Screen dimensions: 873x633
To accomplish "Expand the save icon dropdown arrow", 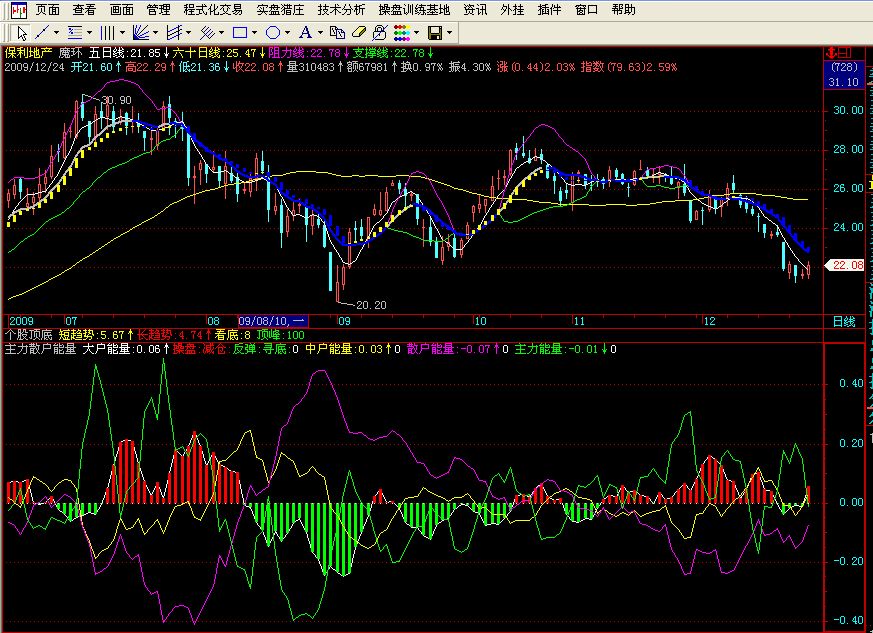I will pos(450,32).
